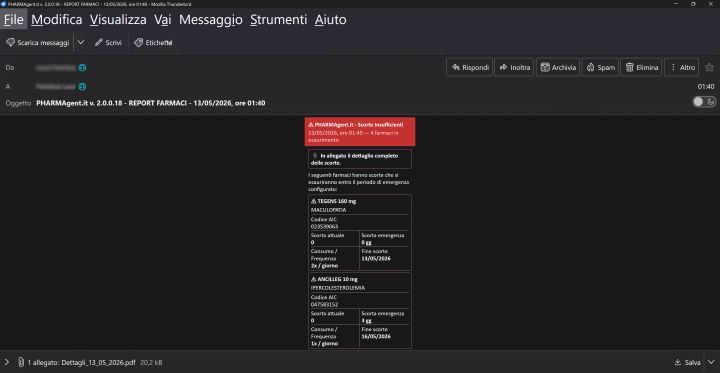The height and width of the screenshot is (373, 720).
Task: Click the ANCILLEG 10 mg heading
Action: (337, 279)
